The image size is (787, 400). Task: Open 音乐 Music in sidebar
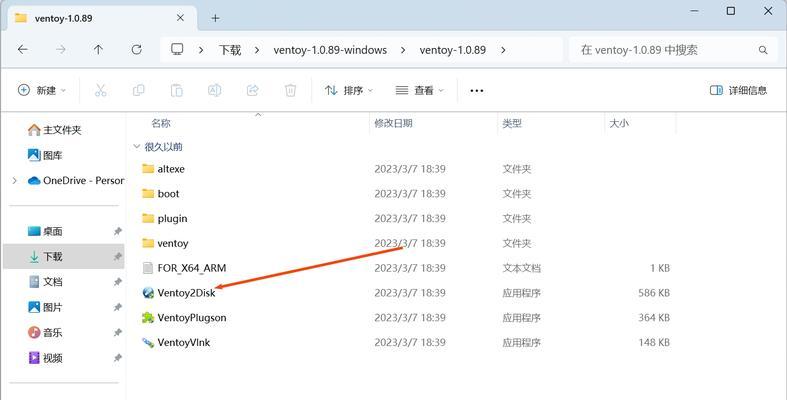[x=45, y=332]
